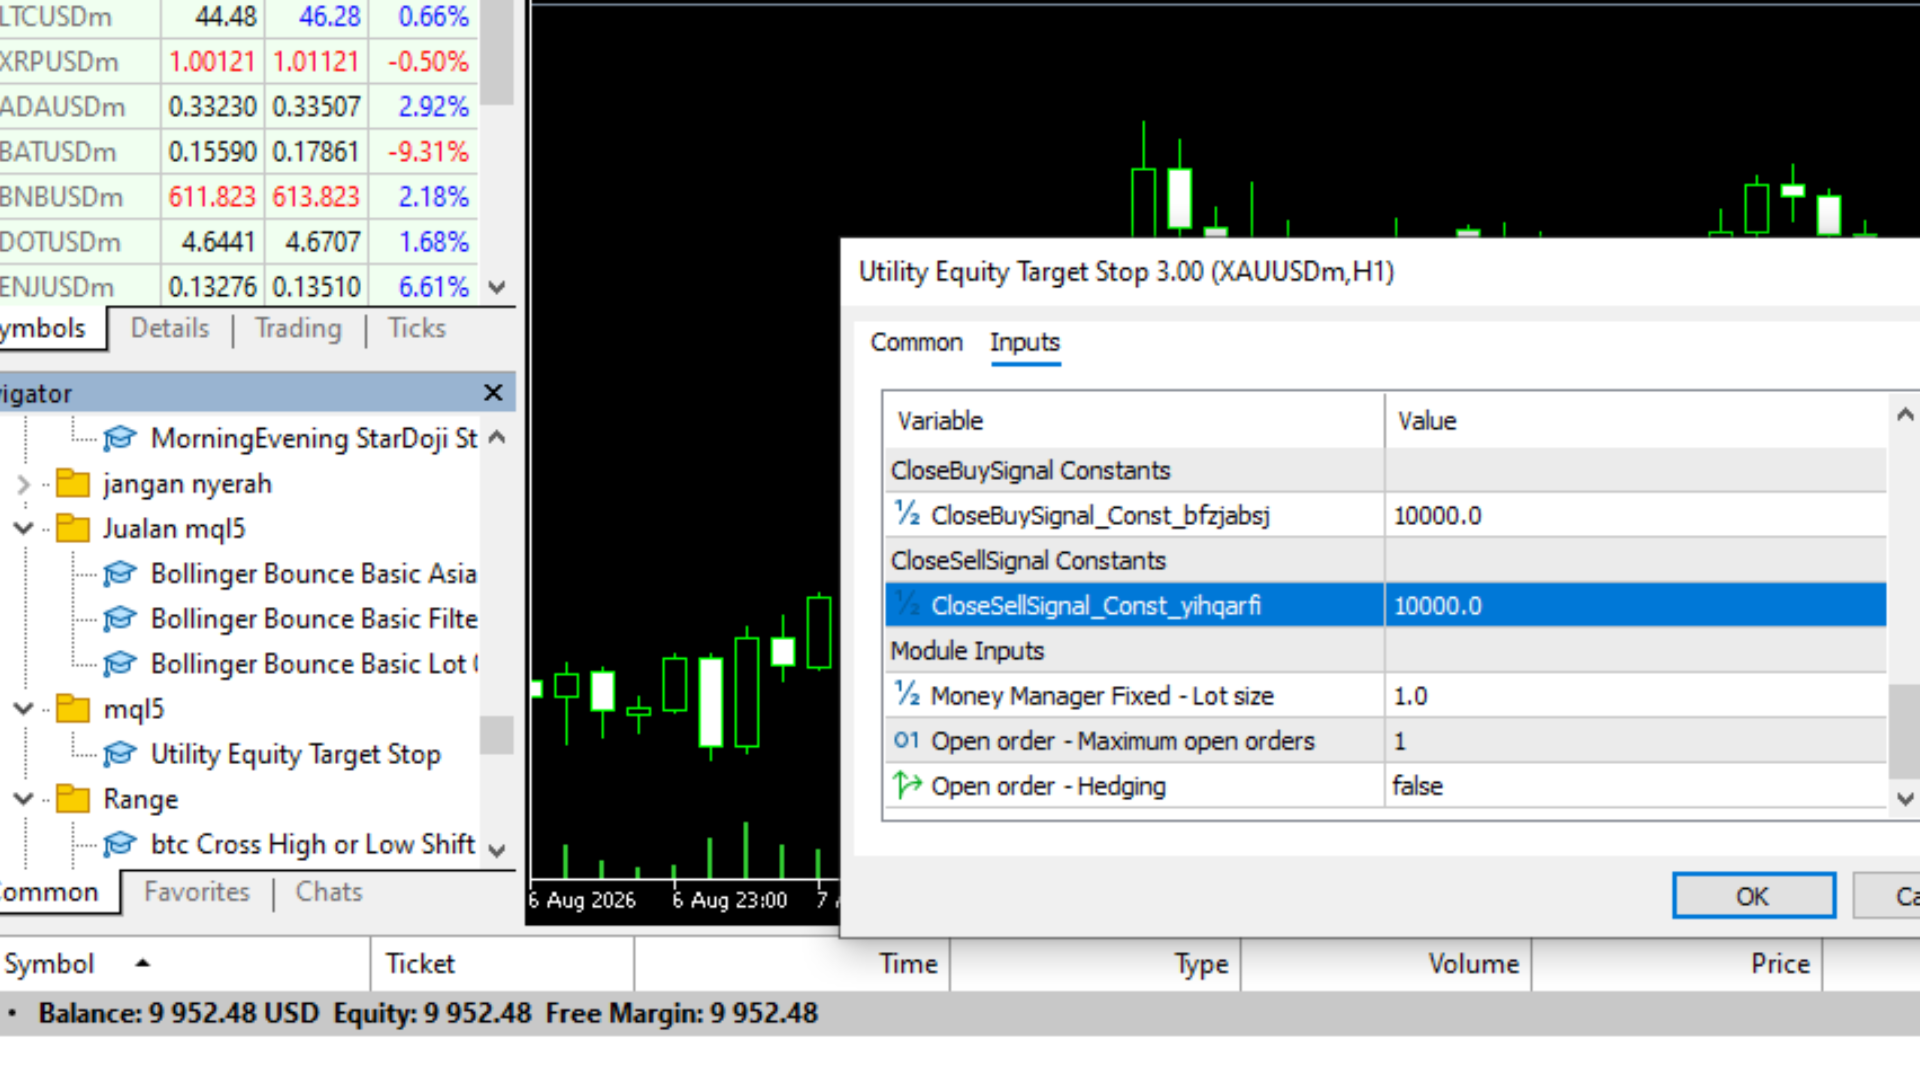This screenshot has height=1080, width=1920.
Task: Select Utility Equity Target Stop advisor icon
Action: pos(120,754)
